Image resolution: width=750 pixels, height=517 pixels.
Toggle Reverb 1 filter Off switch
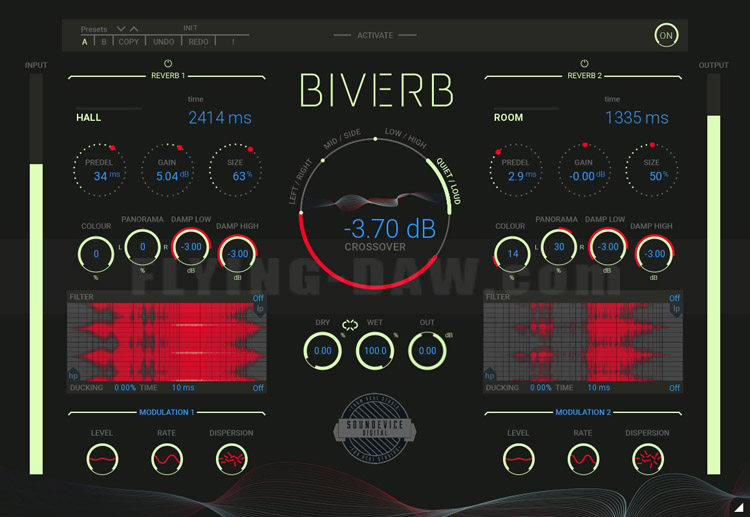[x=258, y=298]
